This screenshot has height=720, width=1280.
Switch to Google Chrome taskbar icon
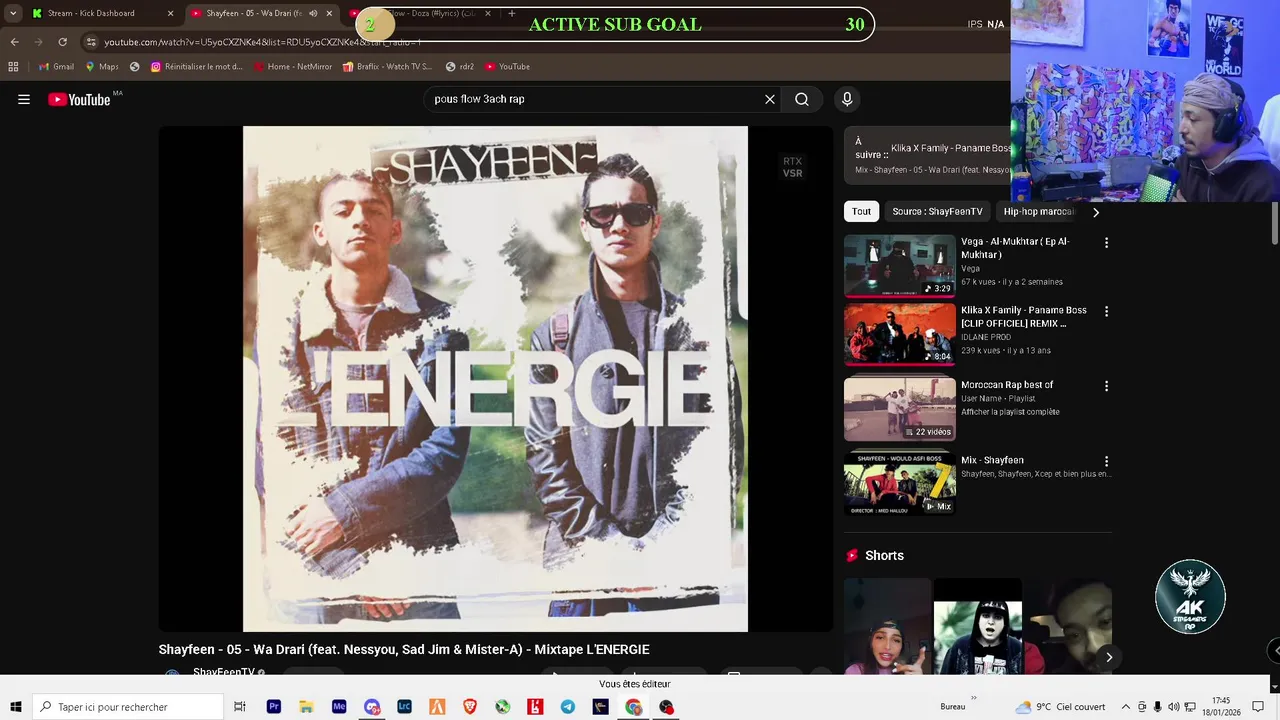pos(633,707)
